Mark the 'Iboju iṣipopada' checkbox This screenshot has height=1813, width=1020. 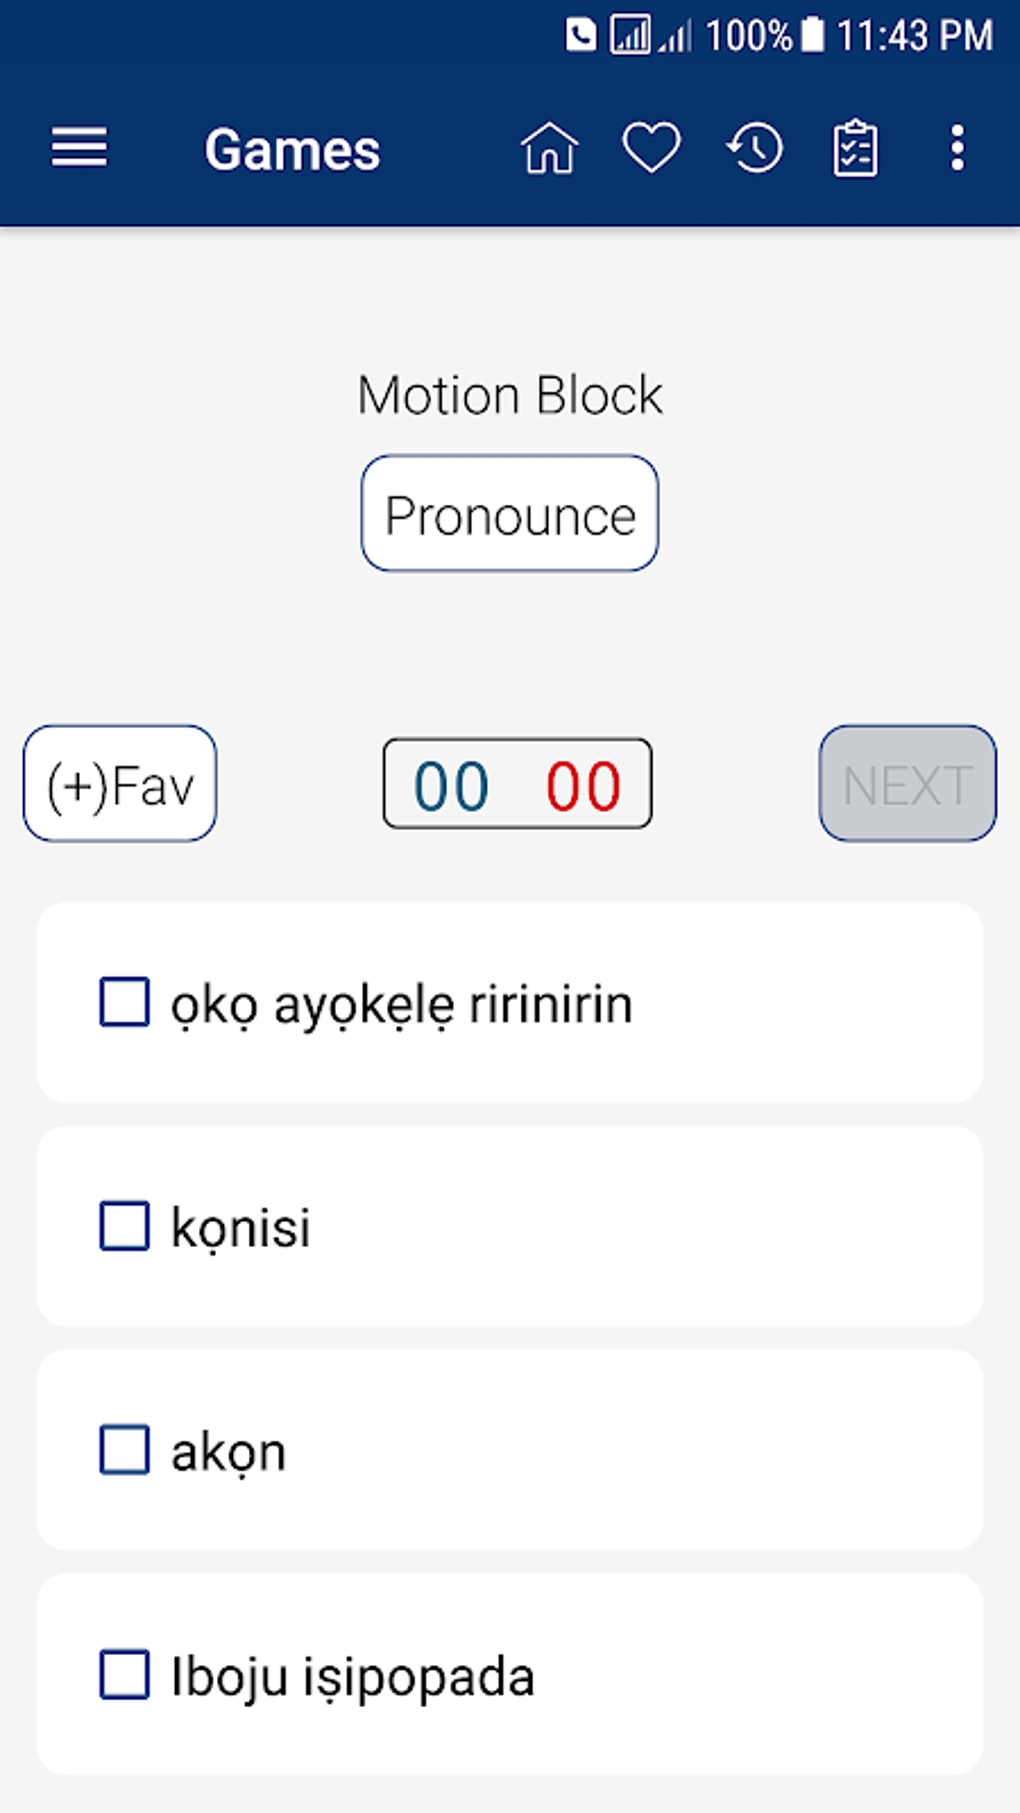(125, 1674)
